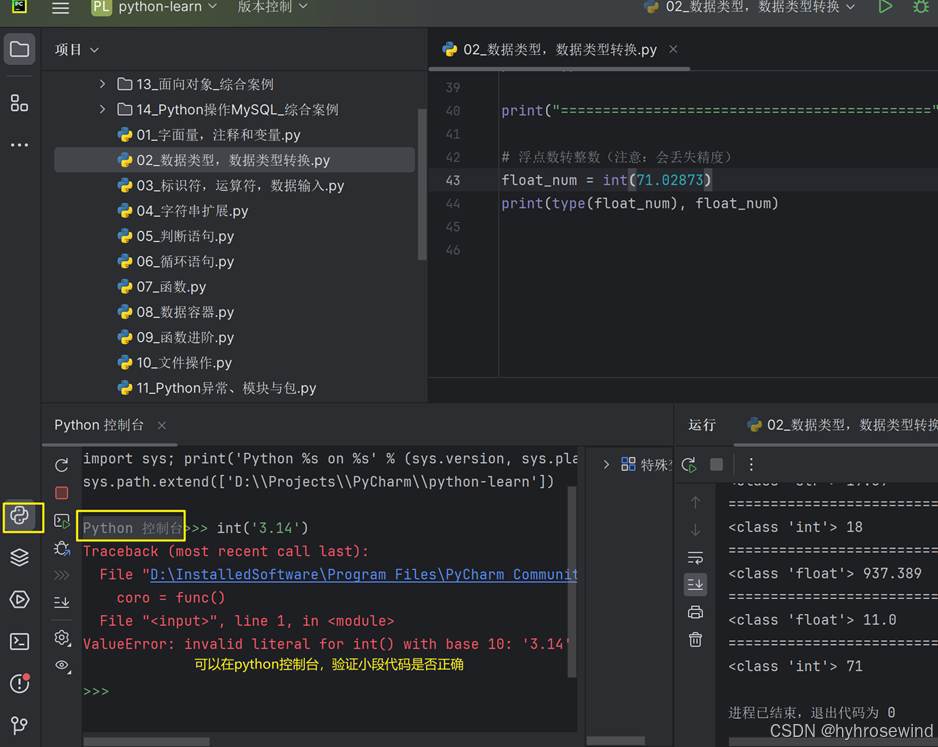The height and width of the screenshot is (747, 938).
Task: Expand folder 13_面向对象_综合案例
Action: [x=102, y=84]
